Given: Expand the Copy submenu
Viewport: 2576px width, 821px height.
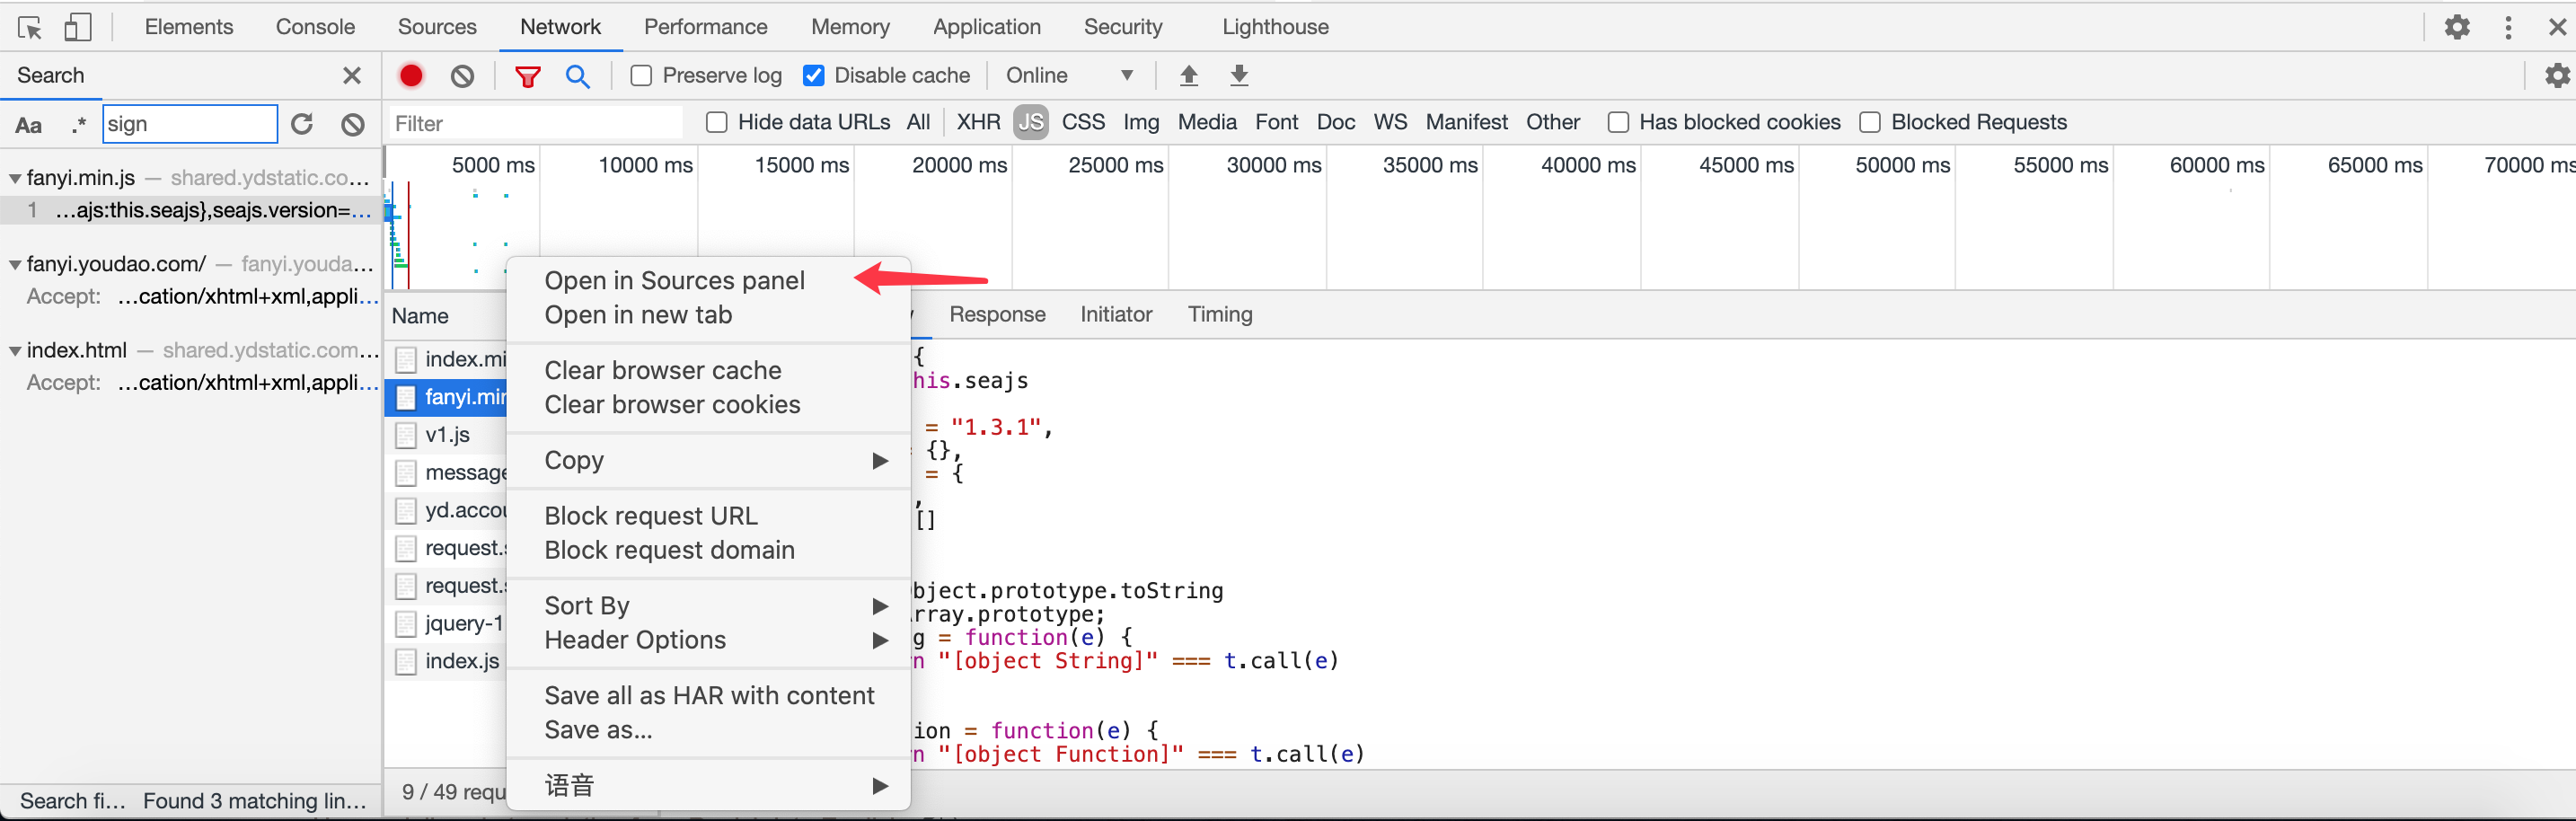Looking at the screenshot, I should [x=708, y=460].
